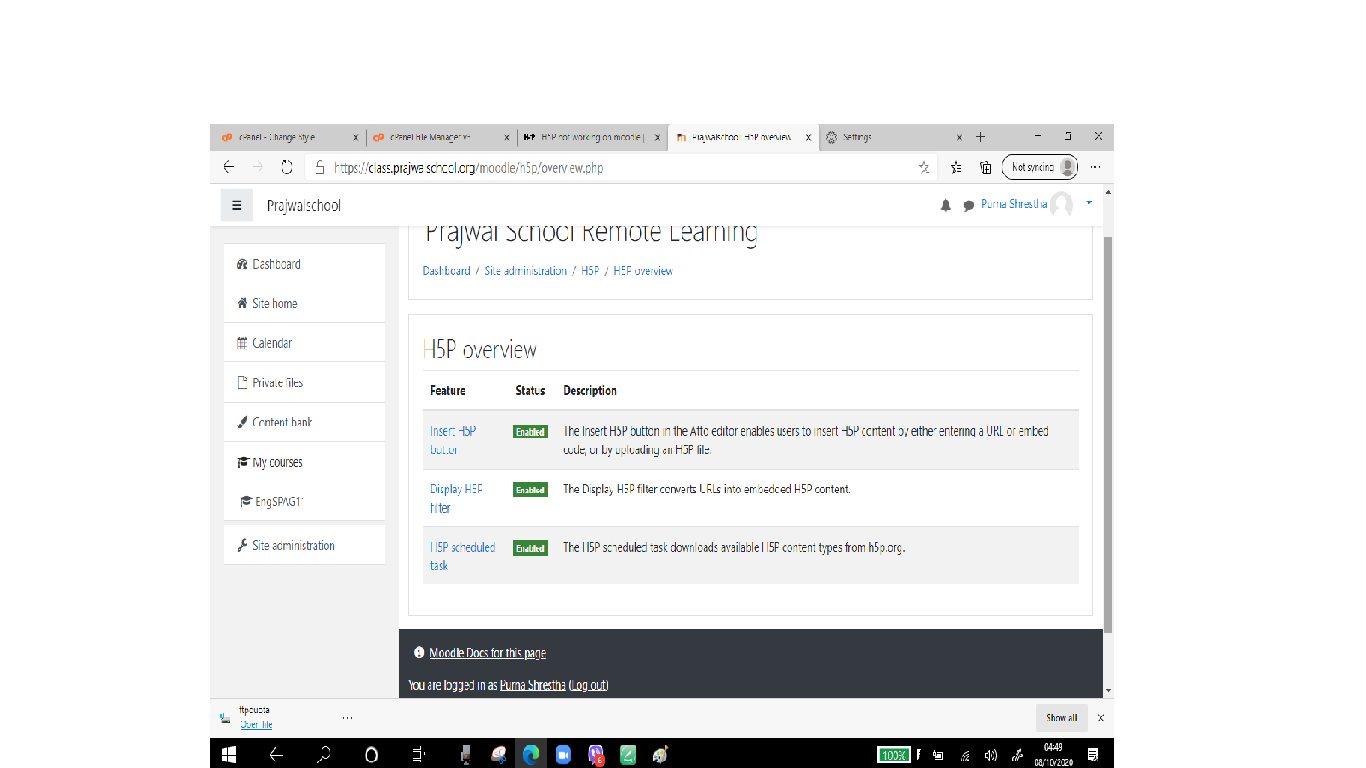Click Show all downloads button
Image resolution: width=1366 pixels, height=768 pixels.
coord(1061,717)
